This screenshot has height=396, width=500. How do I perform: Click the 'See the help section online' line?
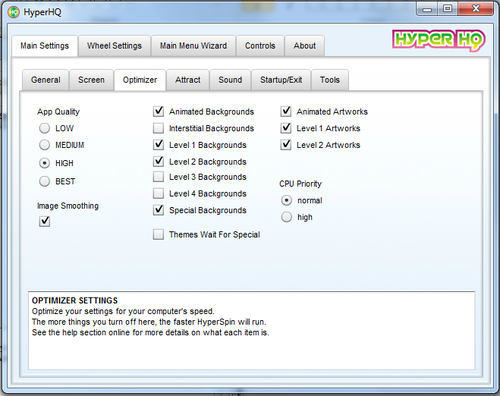(150, 333)
